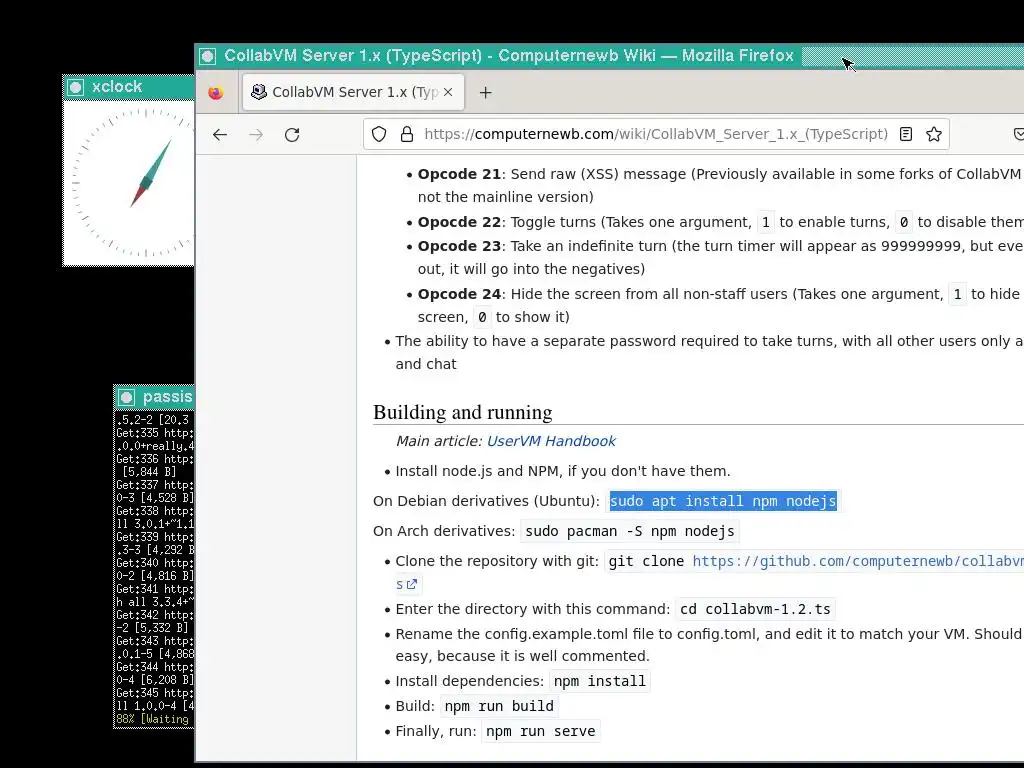This screenshot has width=1024, height=768.
Task: Select the CollabVM Server 1.x tab
Action: coord(353,92)
